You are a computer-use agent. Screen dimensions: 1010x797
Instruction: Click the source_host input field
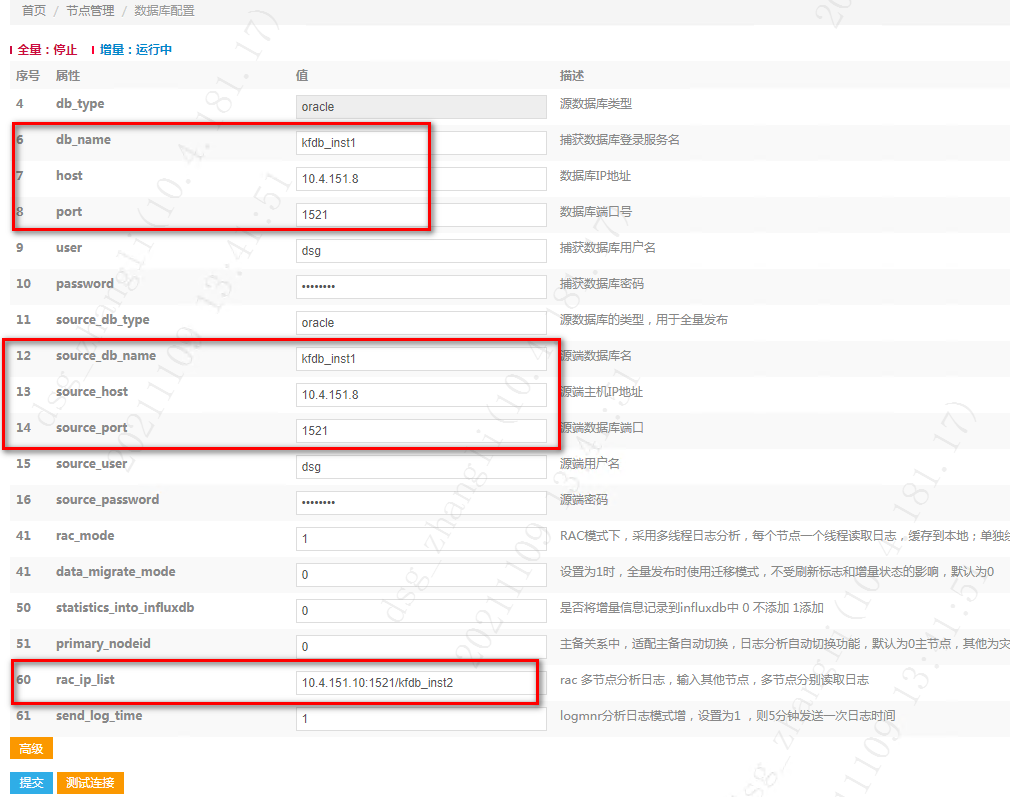coord(420,395)
